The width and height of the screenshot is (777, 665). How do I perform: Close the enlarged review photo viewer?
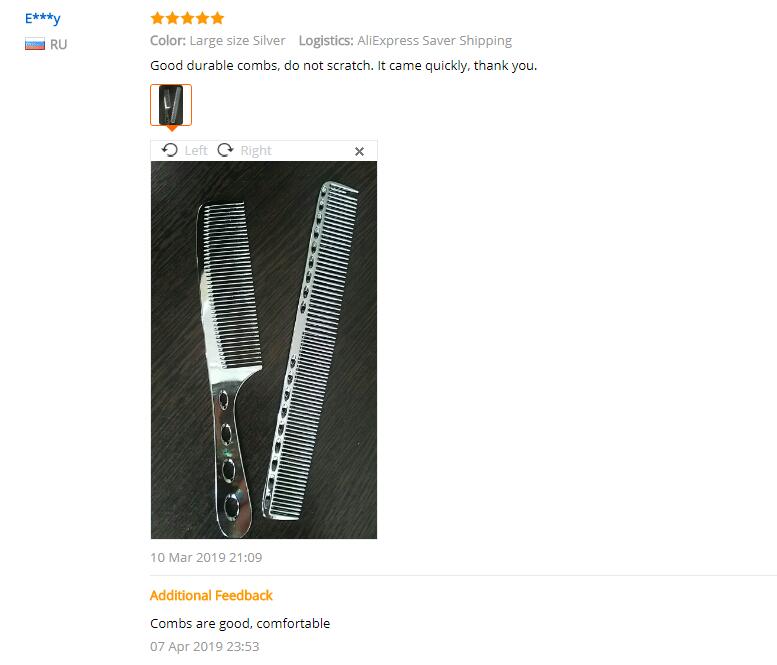click(x=360, y=152)
